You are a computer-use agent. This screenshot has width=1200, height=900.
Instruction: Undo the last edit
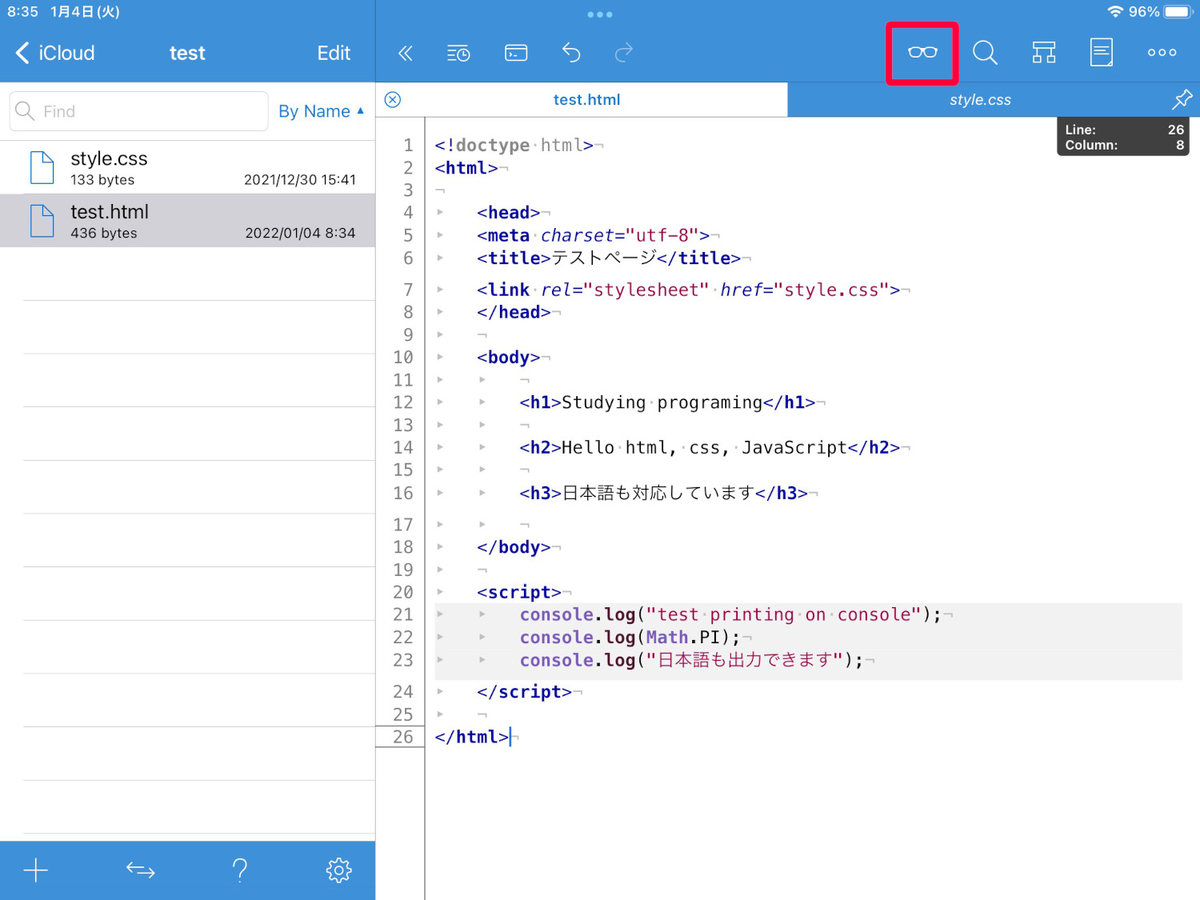pos(571,53)
